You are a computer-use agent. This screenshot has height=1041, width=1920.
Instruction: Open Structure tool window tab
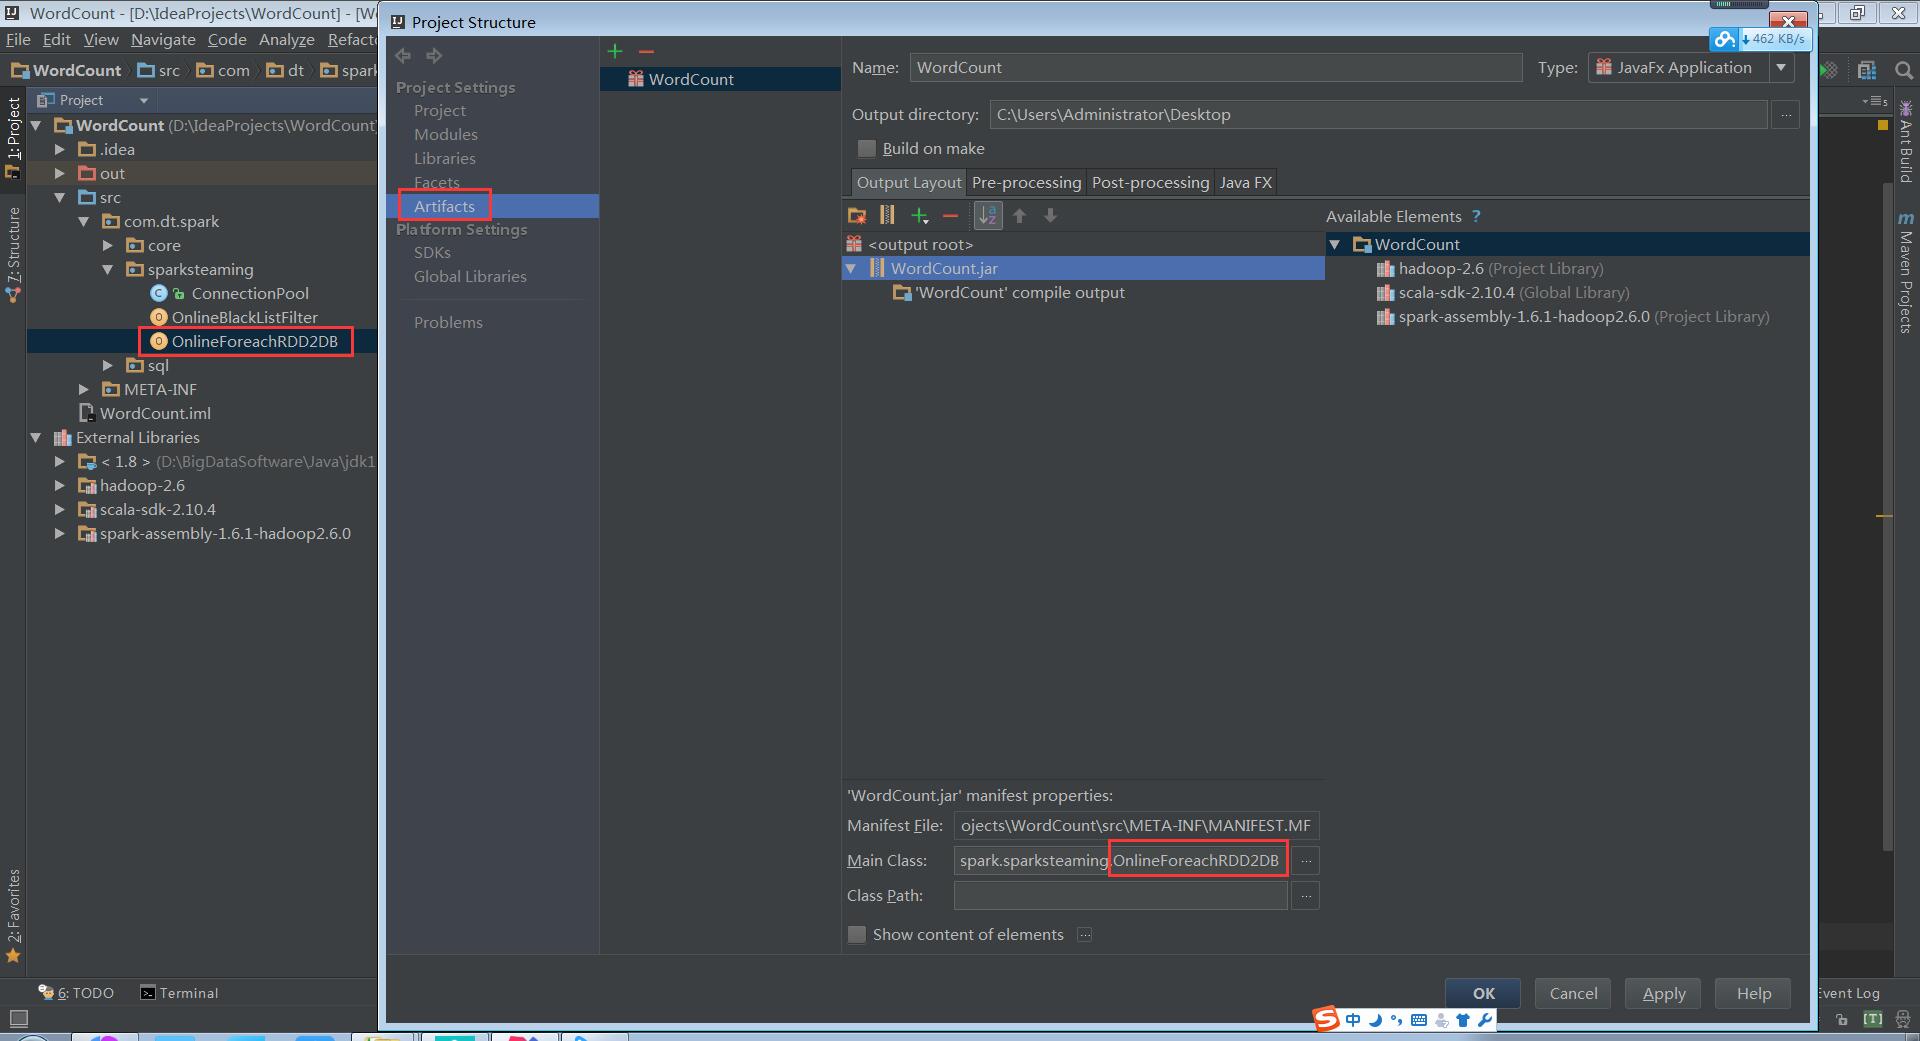[13, 255]
